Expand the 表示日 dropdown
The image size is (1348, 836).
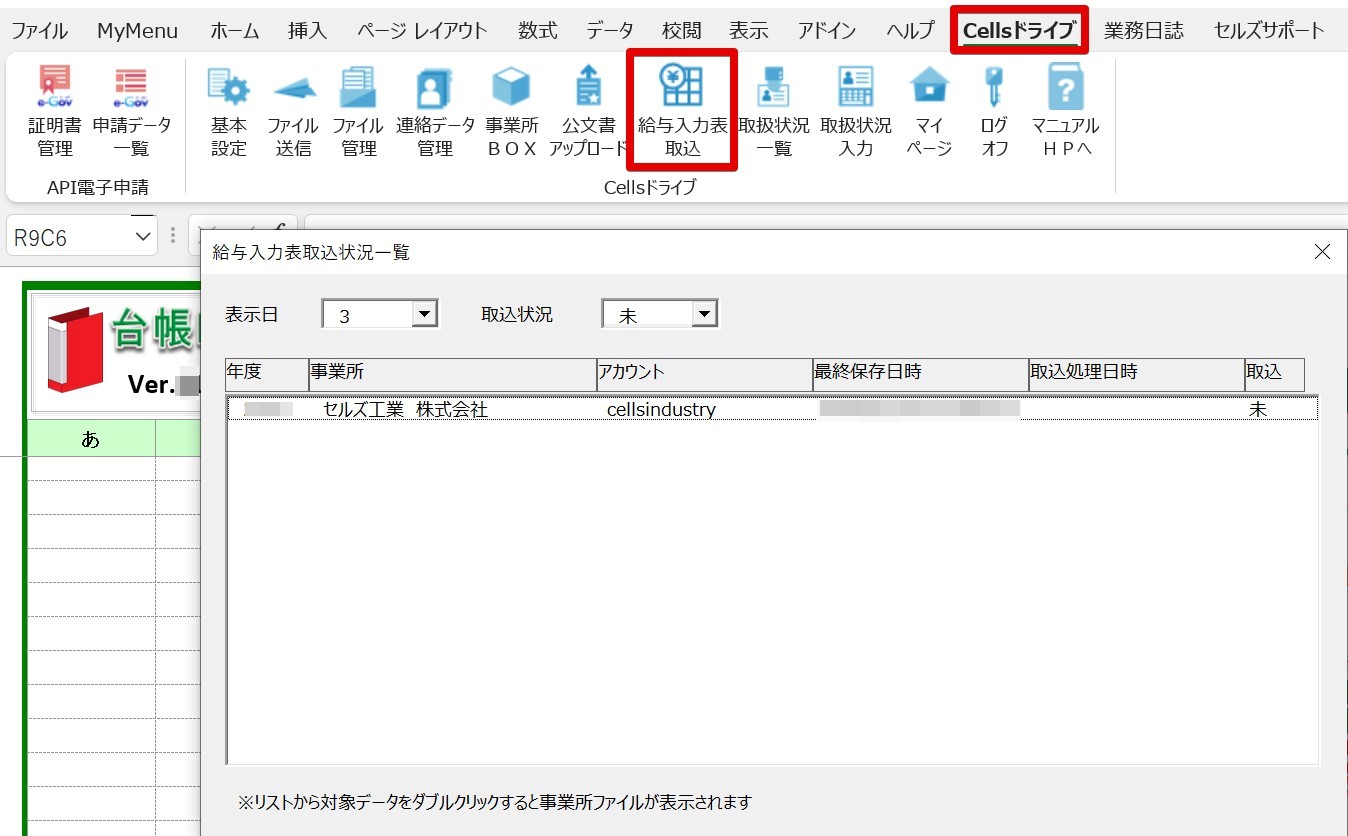[426, 314]
